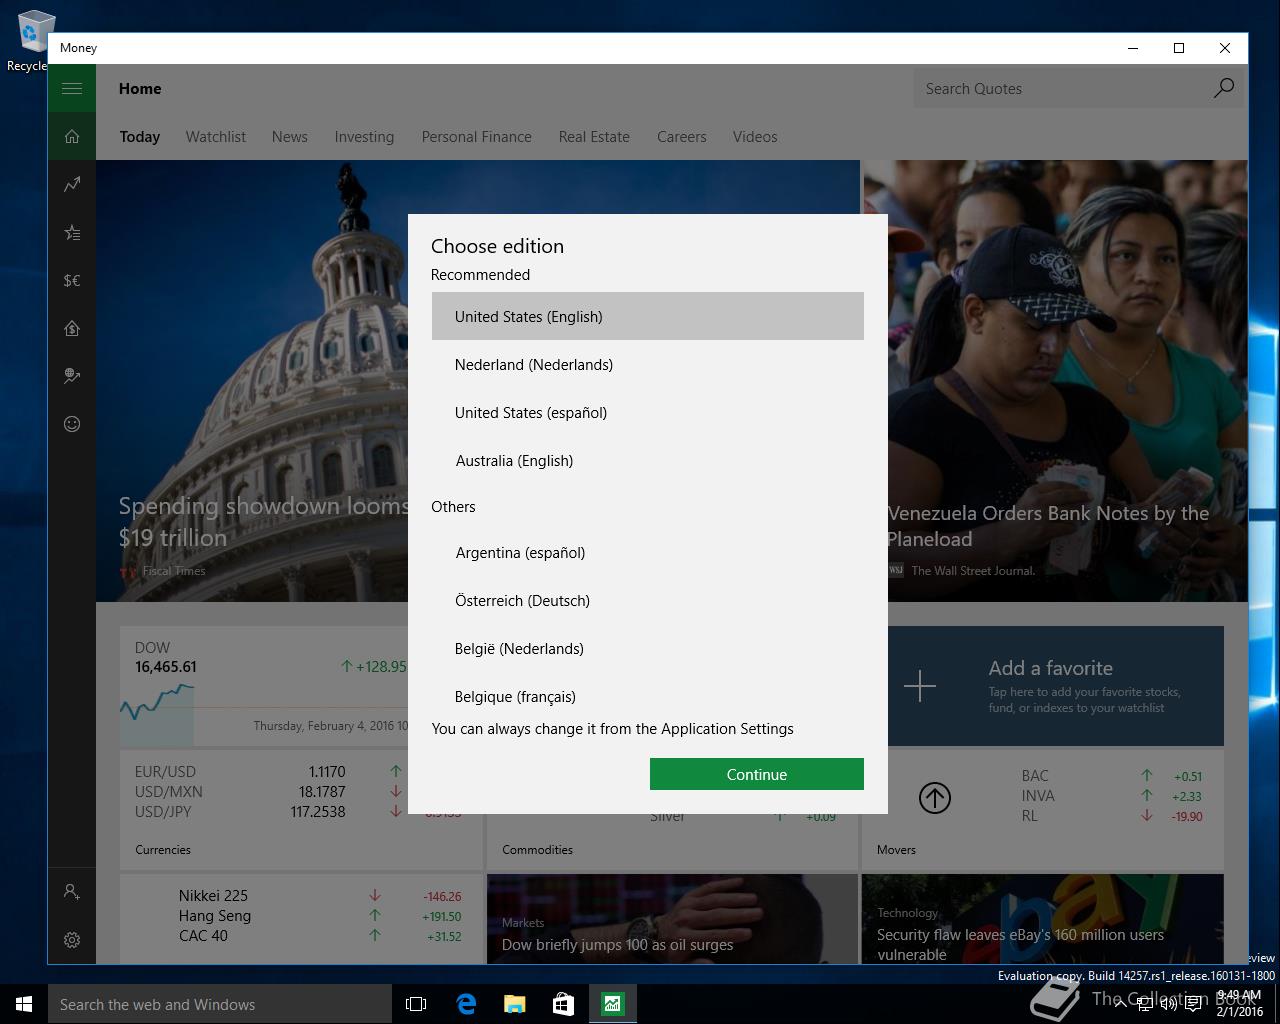Switch to the Personal Finance tab
The image size is (1280, 1024).
[476, 137]
